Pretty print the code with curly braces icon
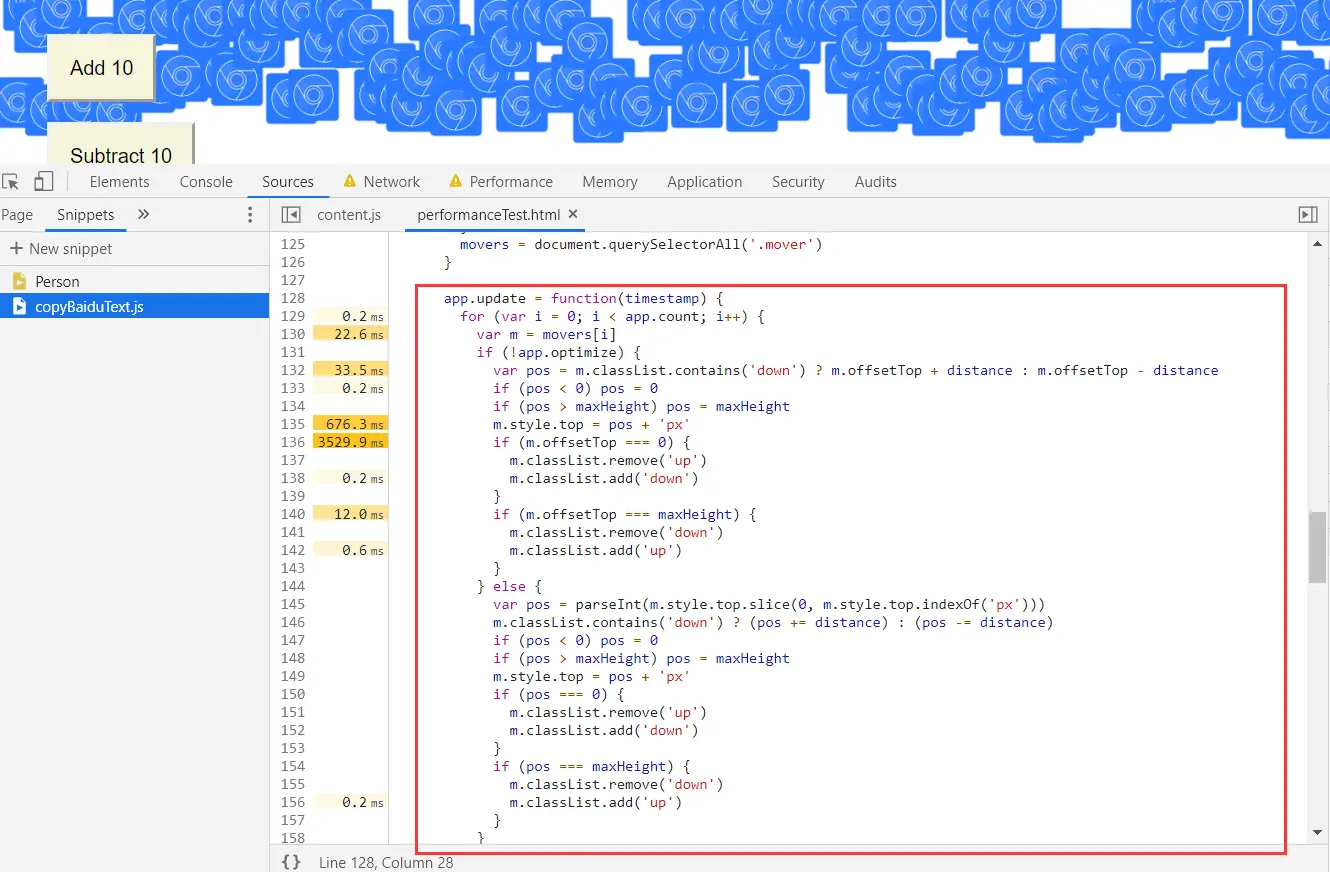The height and width of the screenshot is (872, 1330). (x=291, y=862)
